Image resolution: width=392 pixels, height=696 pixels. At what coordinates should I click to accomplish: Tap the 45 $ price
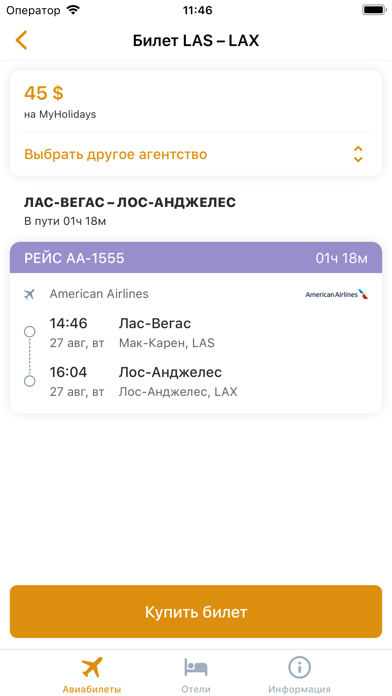coord(44,93)
